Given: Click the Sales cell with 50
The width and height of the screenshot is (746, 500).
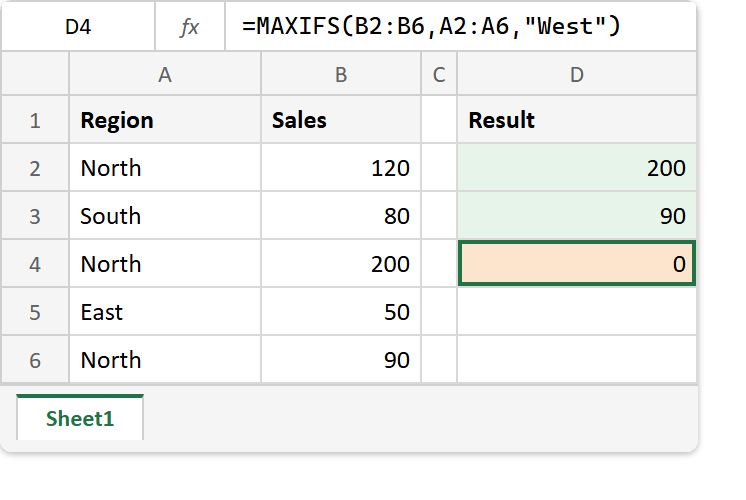Looking at the screenshot, I should pos(341,312).
